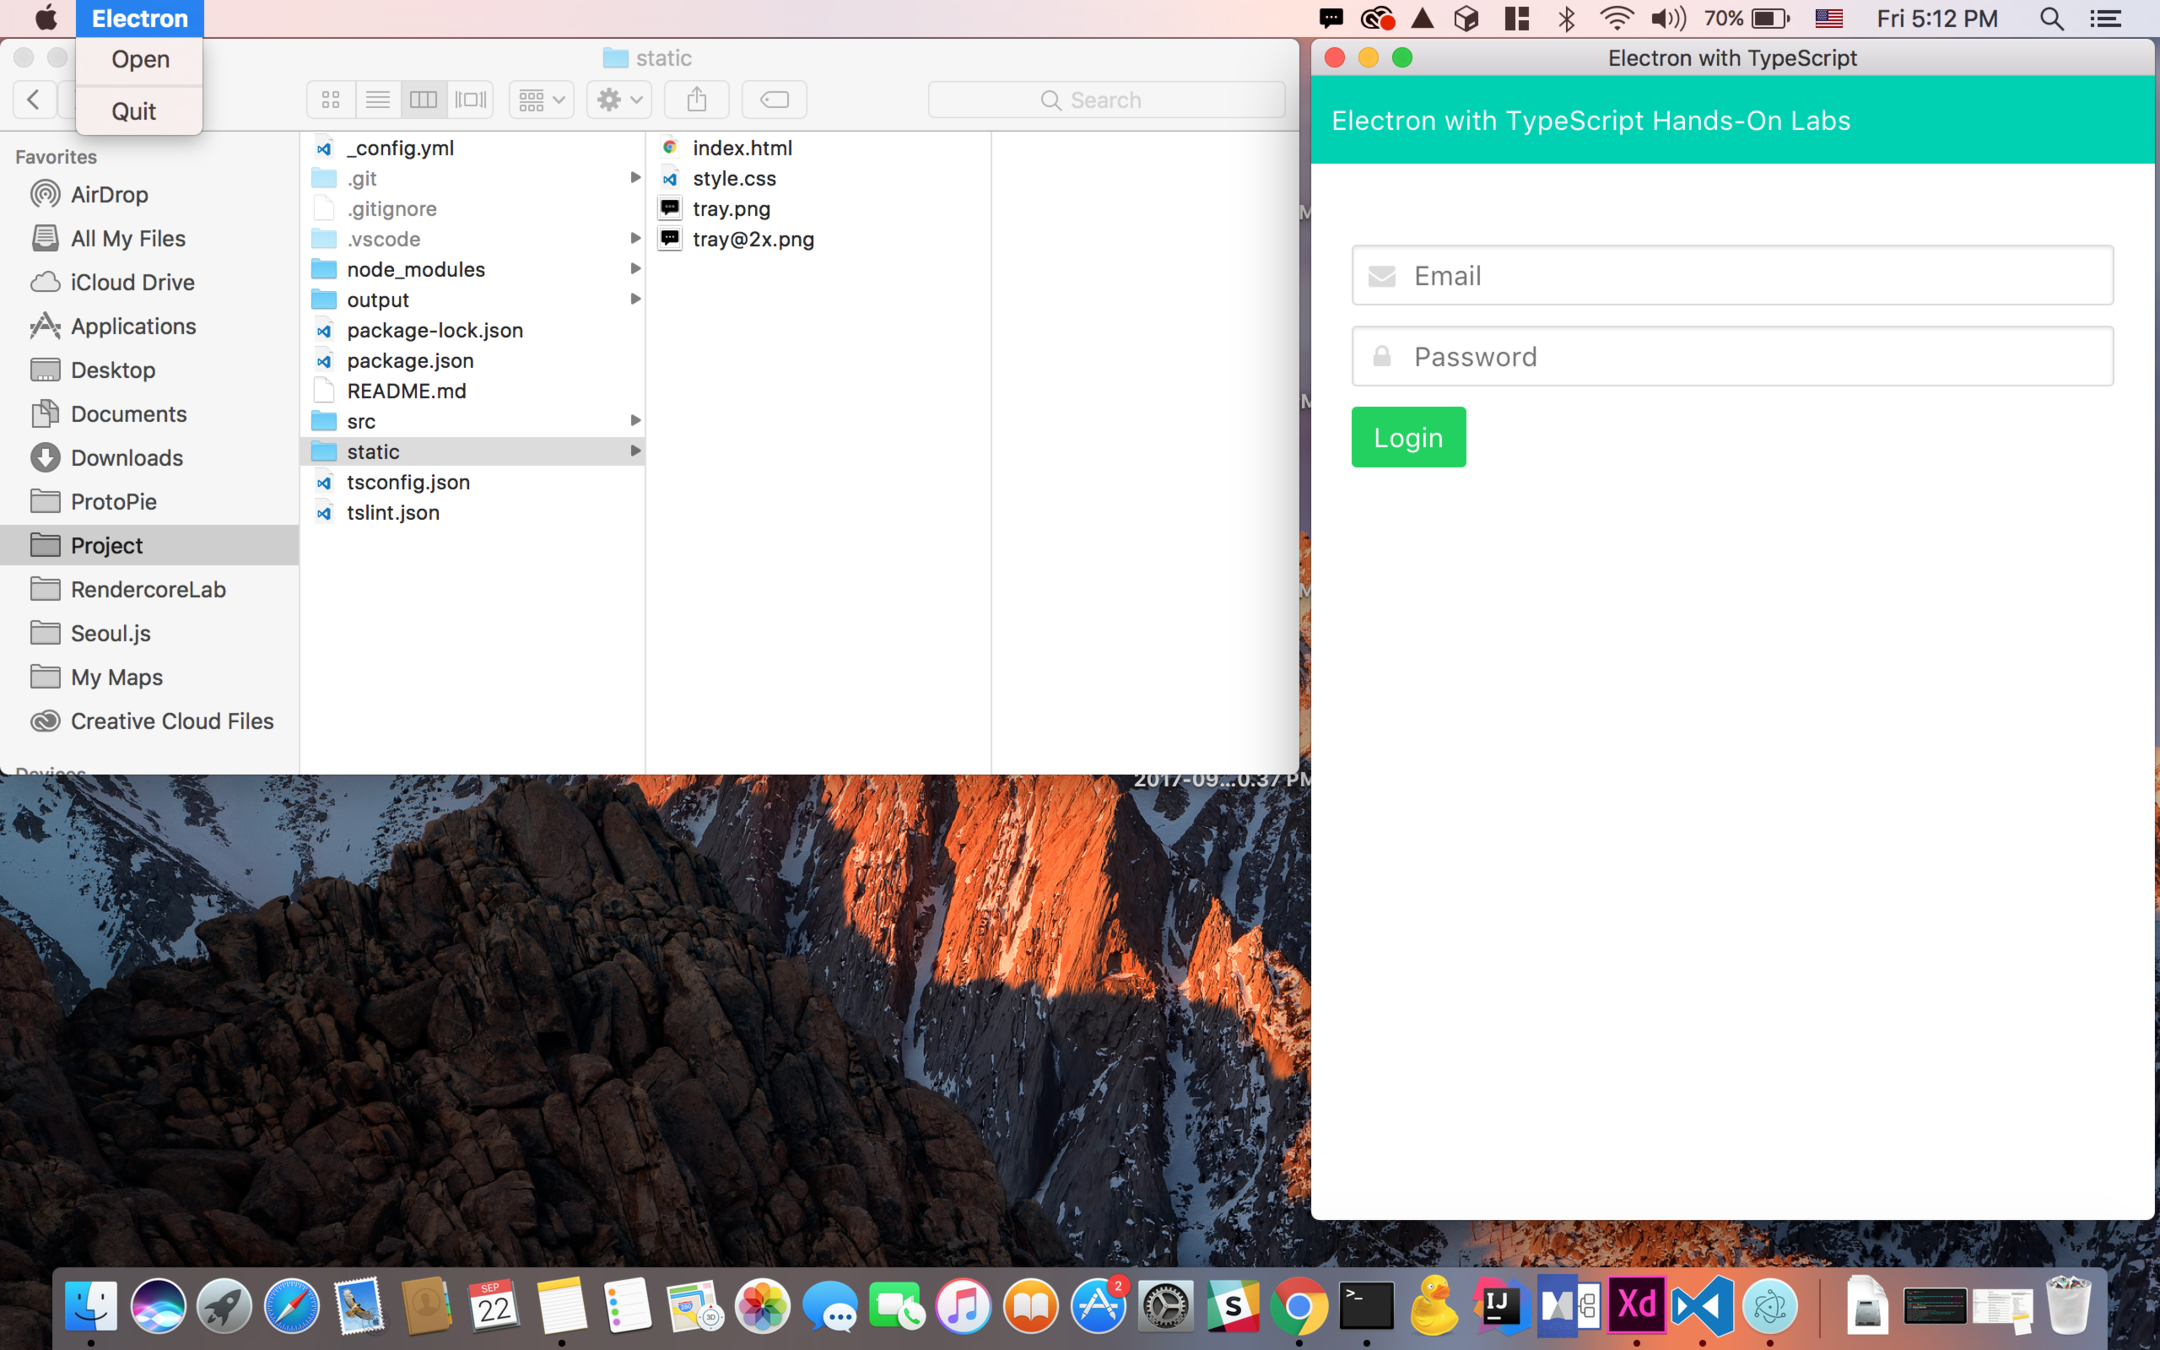Image resolution: width=2160 pixels, height=1350 pixels.
Task: Open Visual Studio Code from Dock
Action: click(x=1701, y=1306)
